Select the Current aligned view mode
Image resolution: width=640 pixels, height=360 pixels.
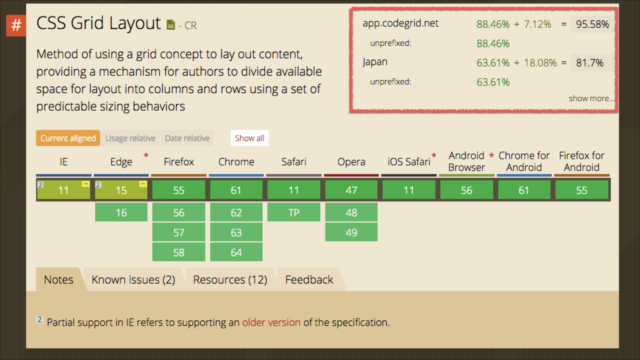[x=68, y=138]
